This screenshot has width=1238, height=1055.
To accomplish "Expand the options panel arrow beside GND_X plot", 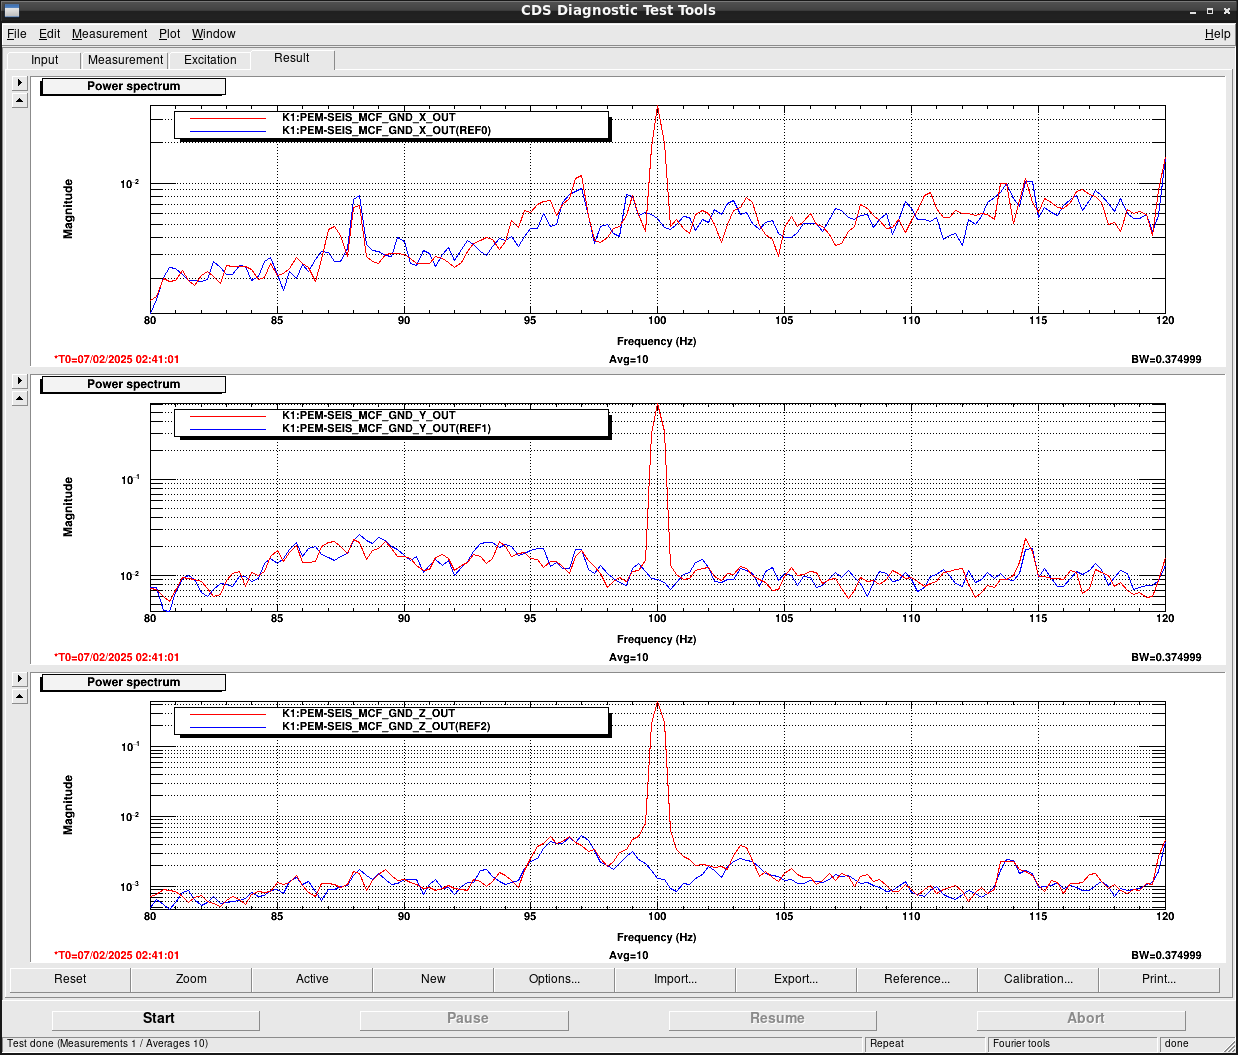I will pyautogui.click(x=19, y=83).
